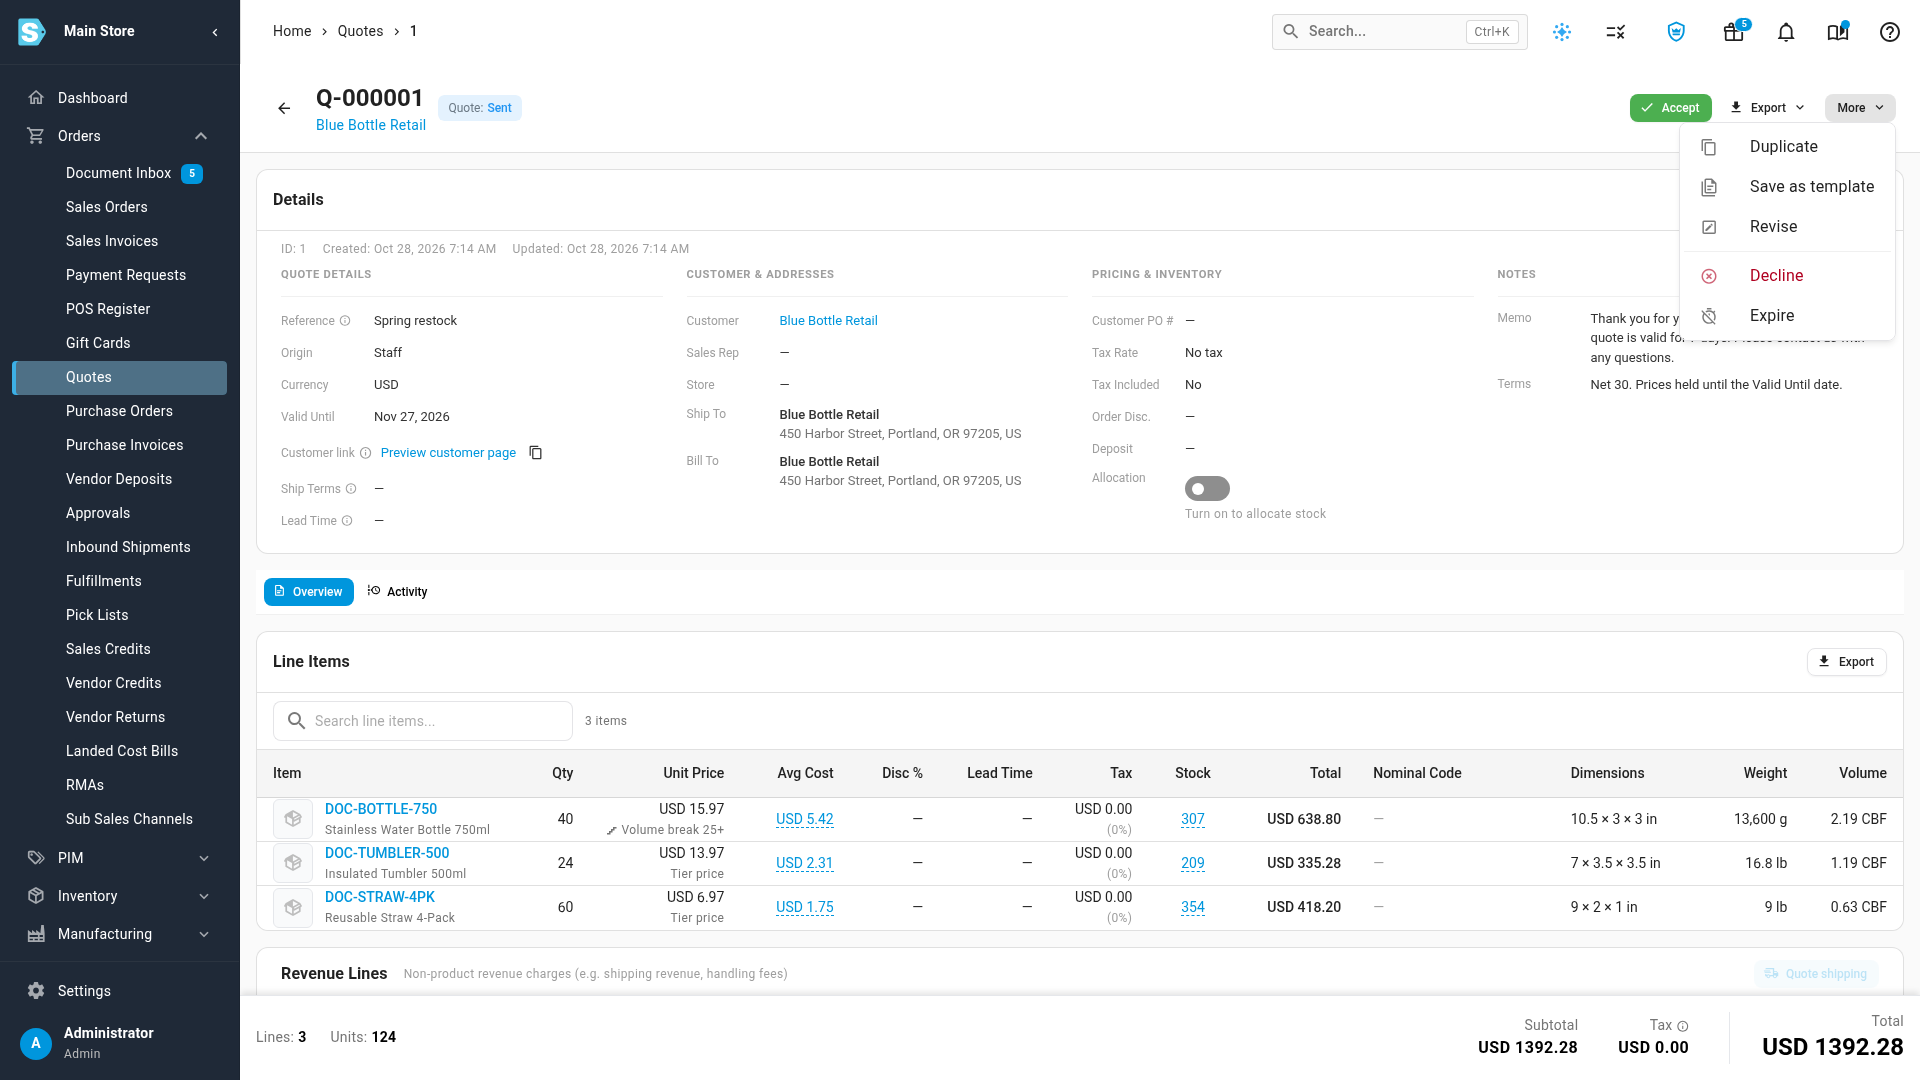
Task: Go back using the arrow beside Q-000001
Action: [284, 108]
